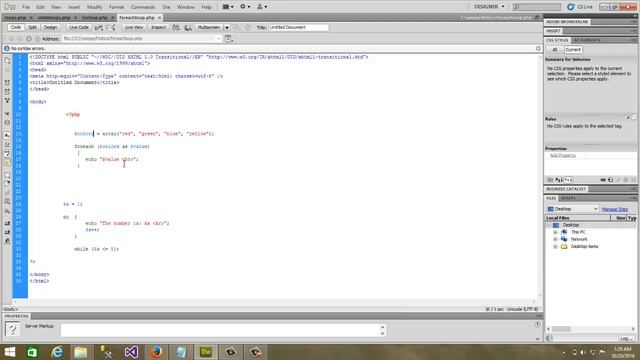Click the Windows Start button
Viewport: 640px width, 360px height.
(9, 352)
